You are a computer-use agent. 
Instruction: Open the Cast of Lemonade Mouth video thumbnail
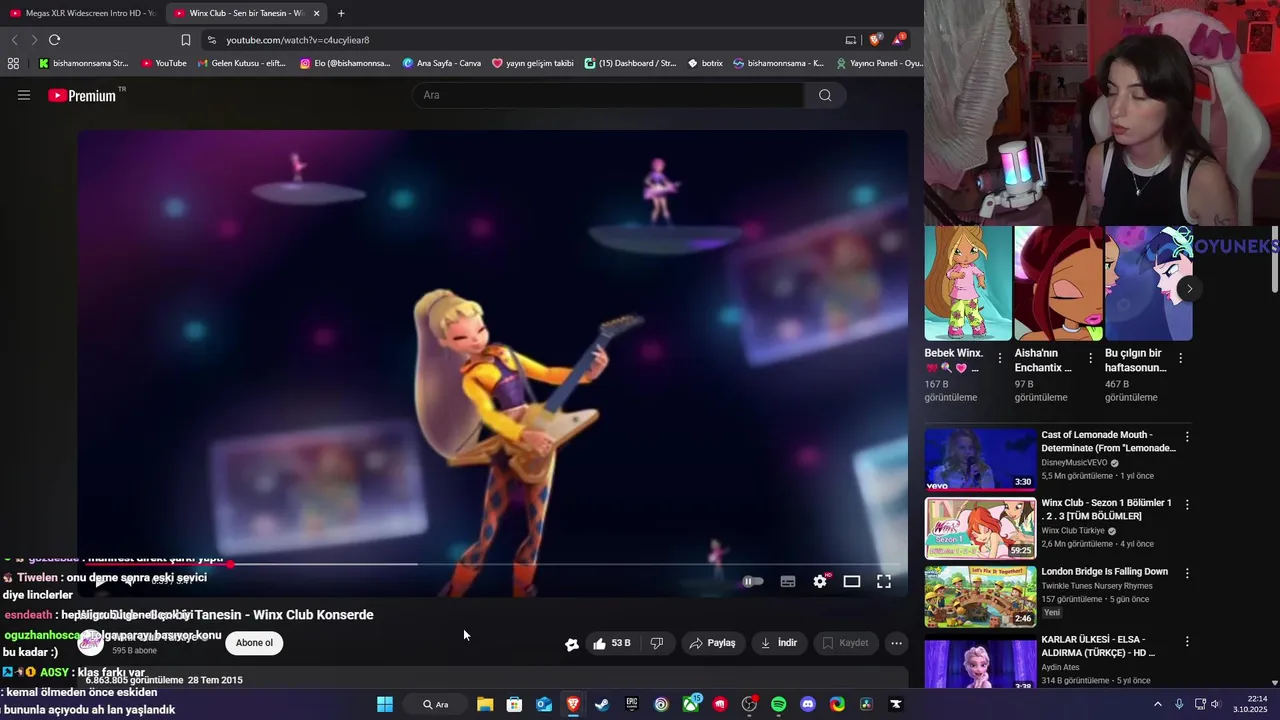(x=980, y=459)
